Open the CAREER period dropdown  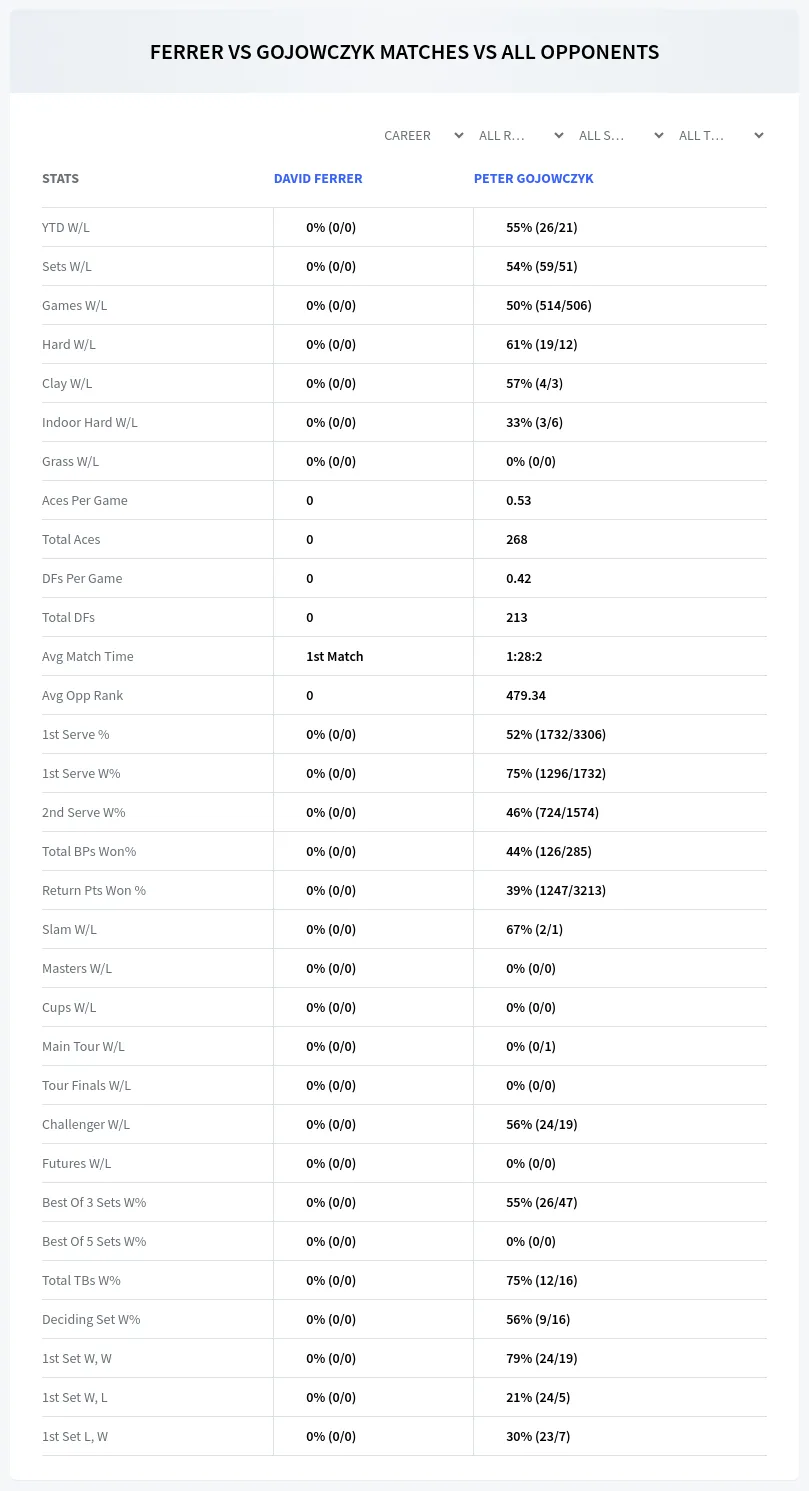pos(421,135)
